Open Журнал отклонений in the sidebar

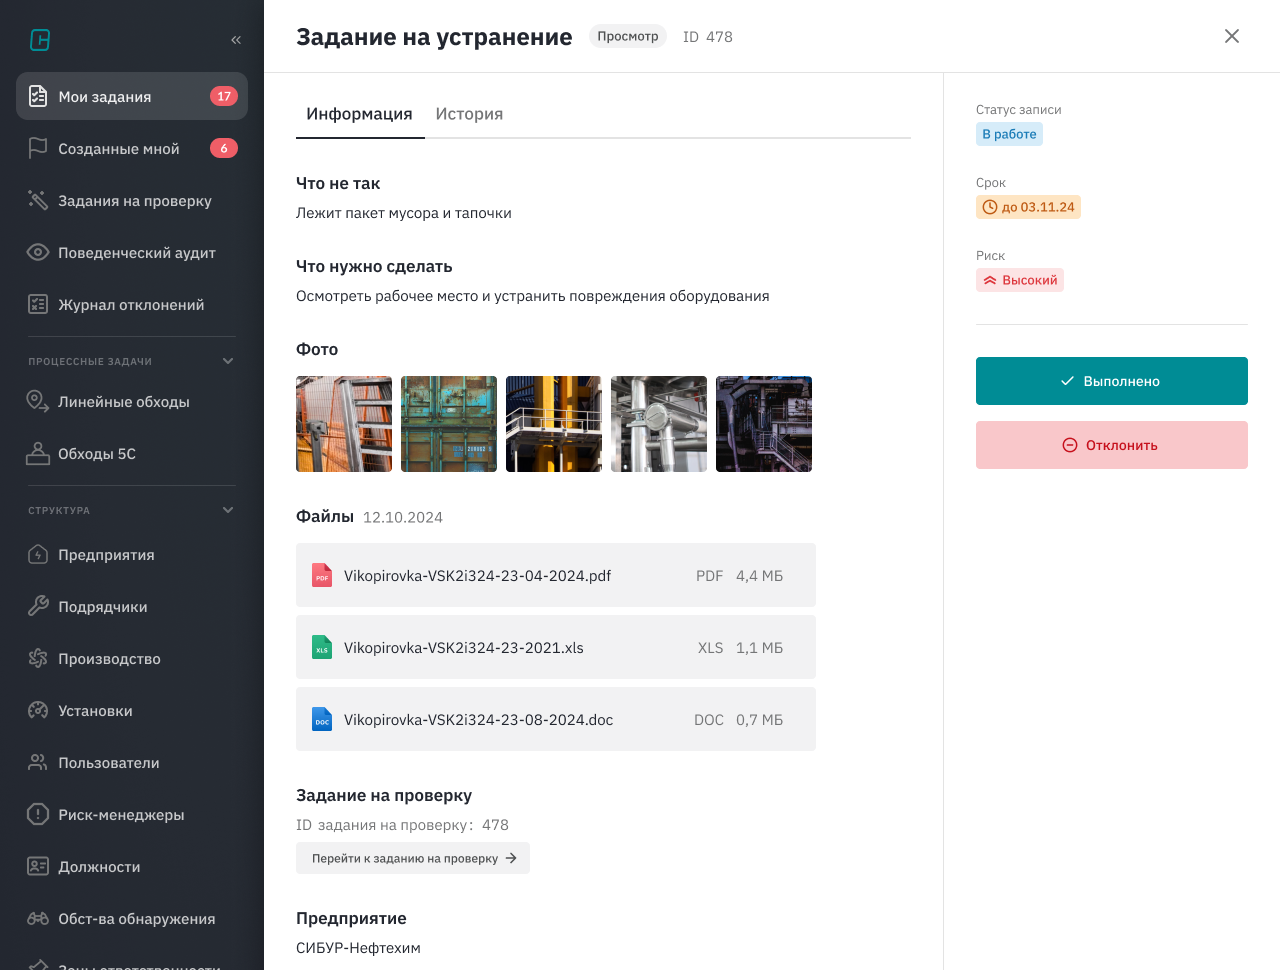132,304
